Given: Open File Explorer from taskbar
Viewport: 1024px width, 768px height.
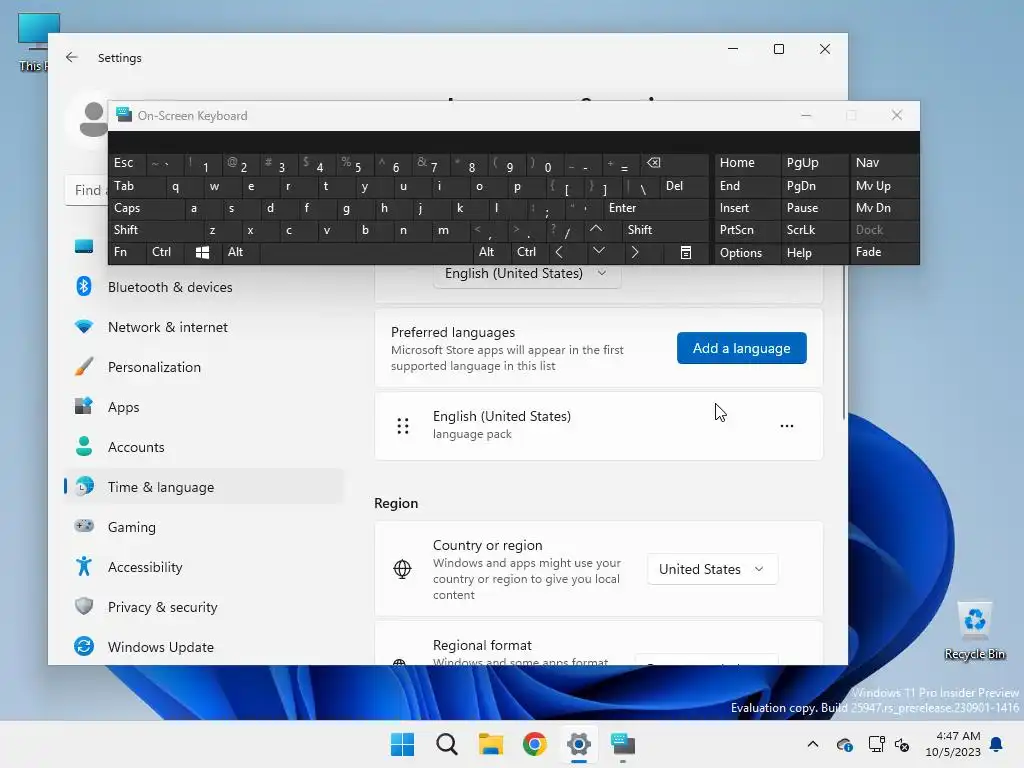Looking at the screenshot, I should [490, 744].
